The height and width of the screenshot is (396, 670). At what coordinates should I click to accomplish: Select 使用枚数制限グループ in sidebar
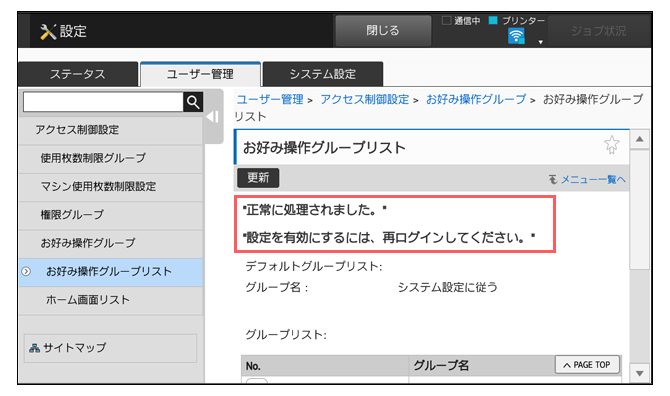111,158
